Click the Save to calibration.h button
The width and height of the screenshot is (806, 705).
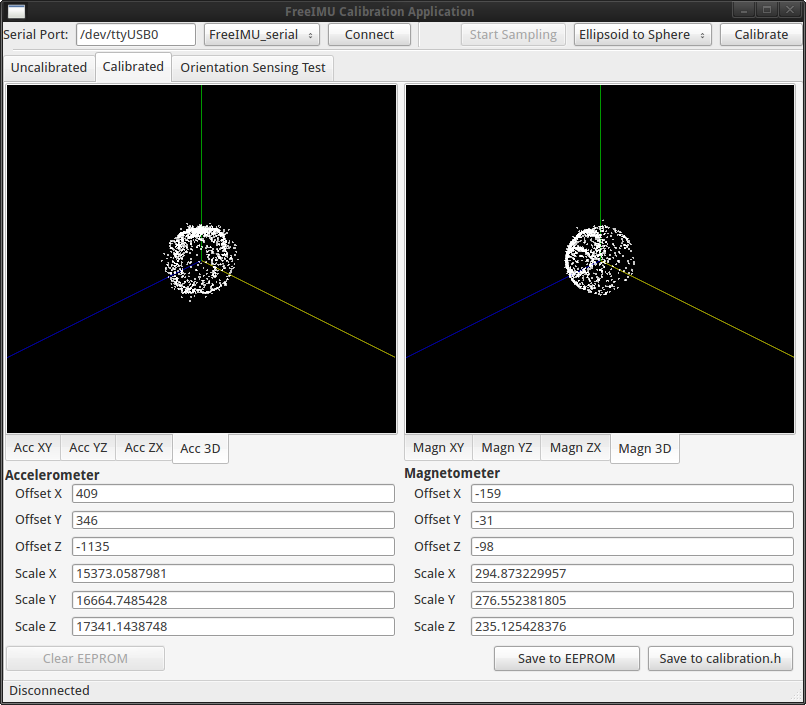[720, 658]
